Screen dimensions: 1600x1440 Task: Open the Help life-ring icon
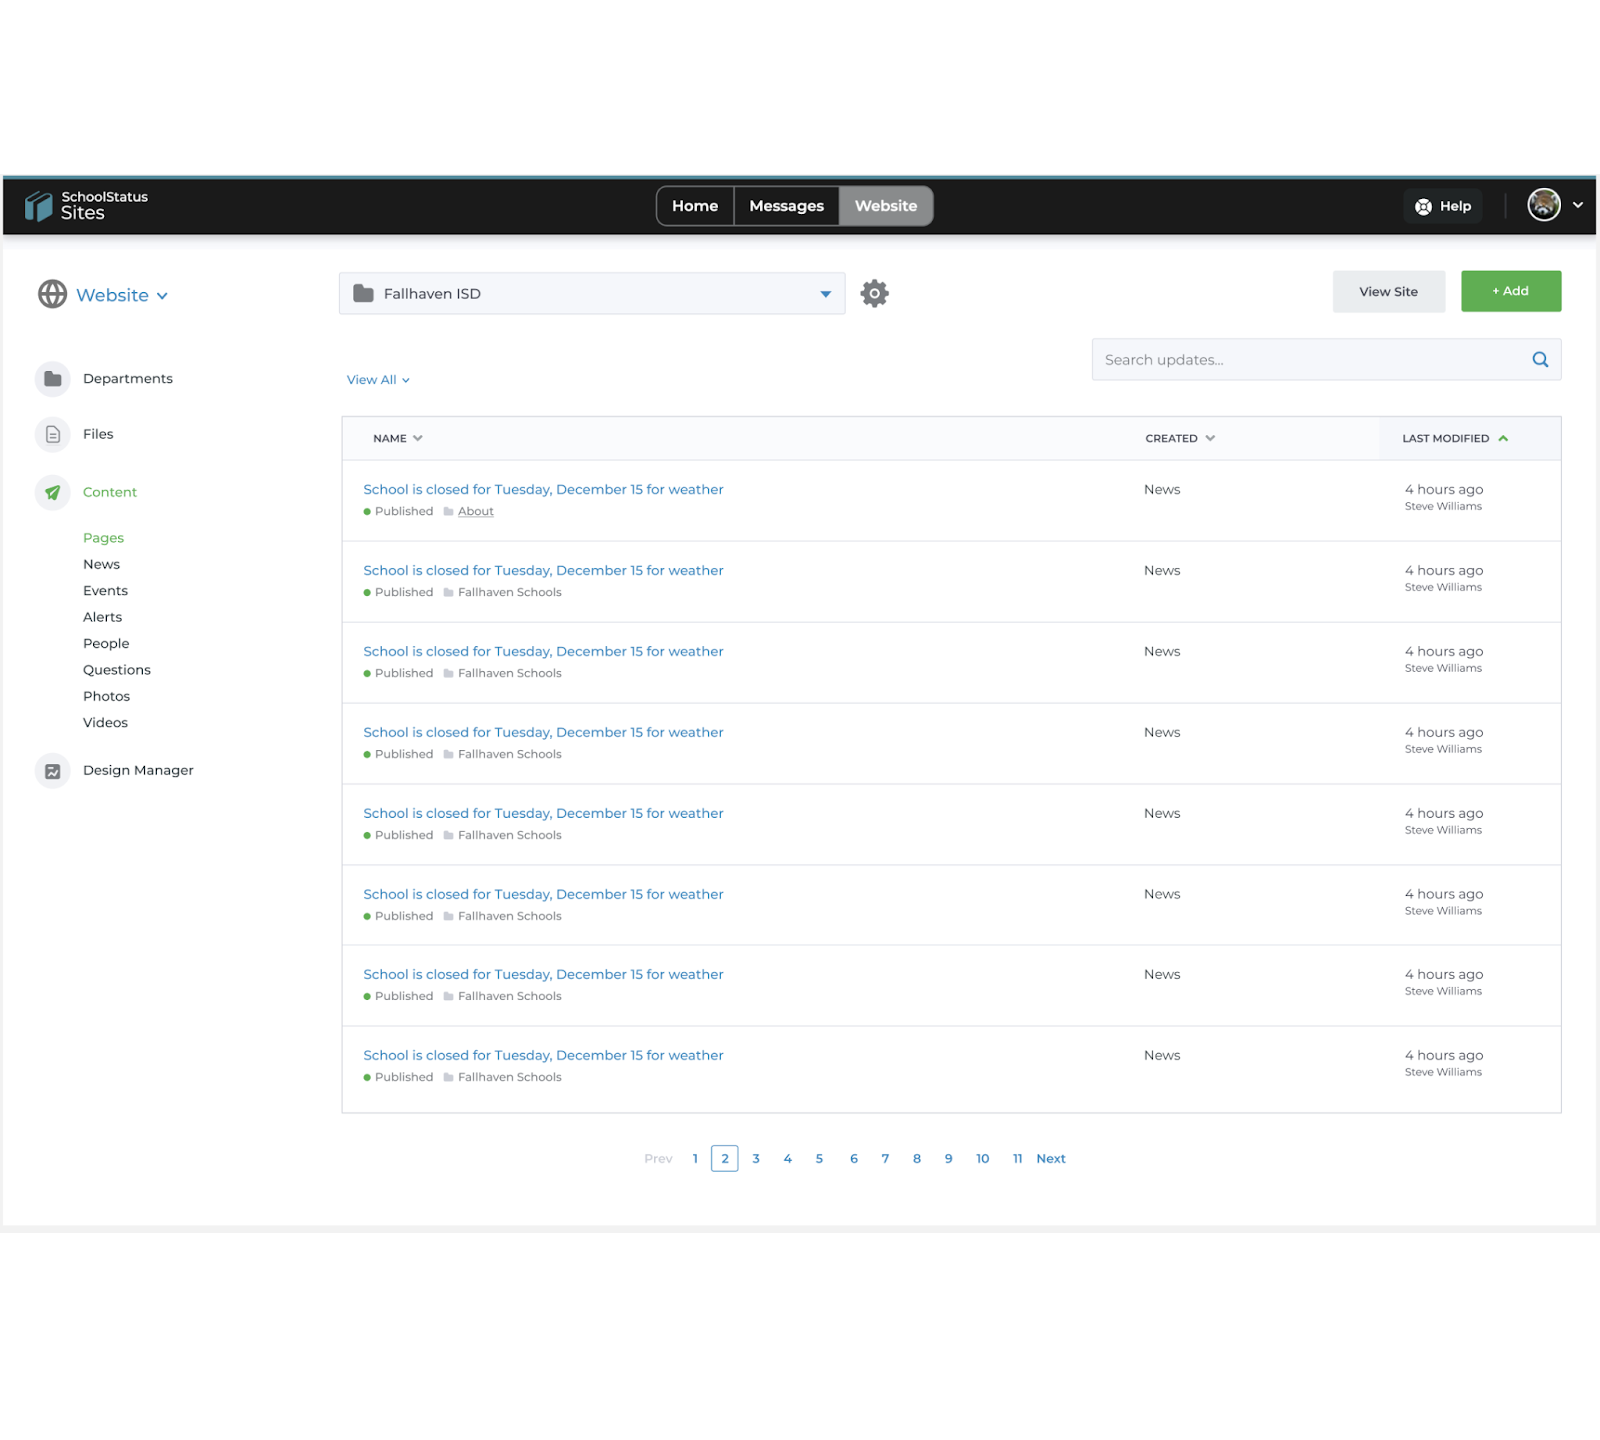click(x=1424, y=205)
